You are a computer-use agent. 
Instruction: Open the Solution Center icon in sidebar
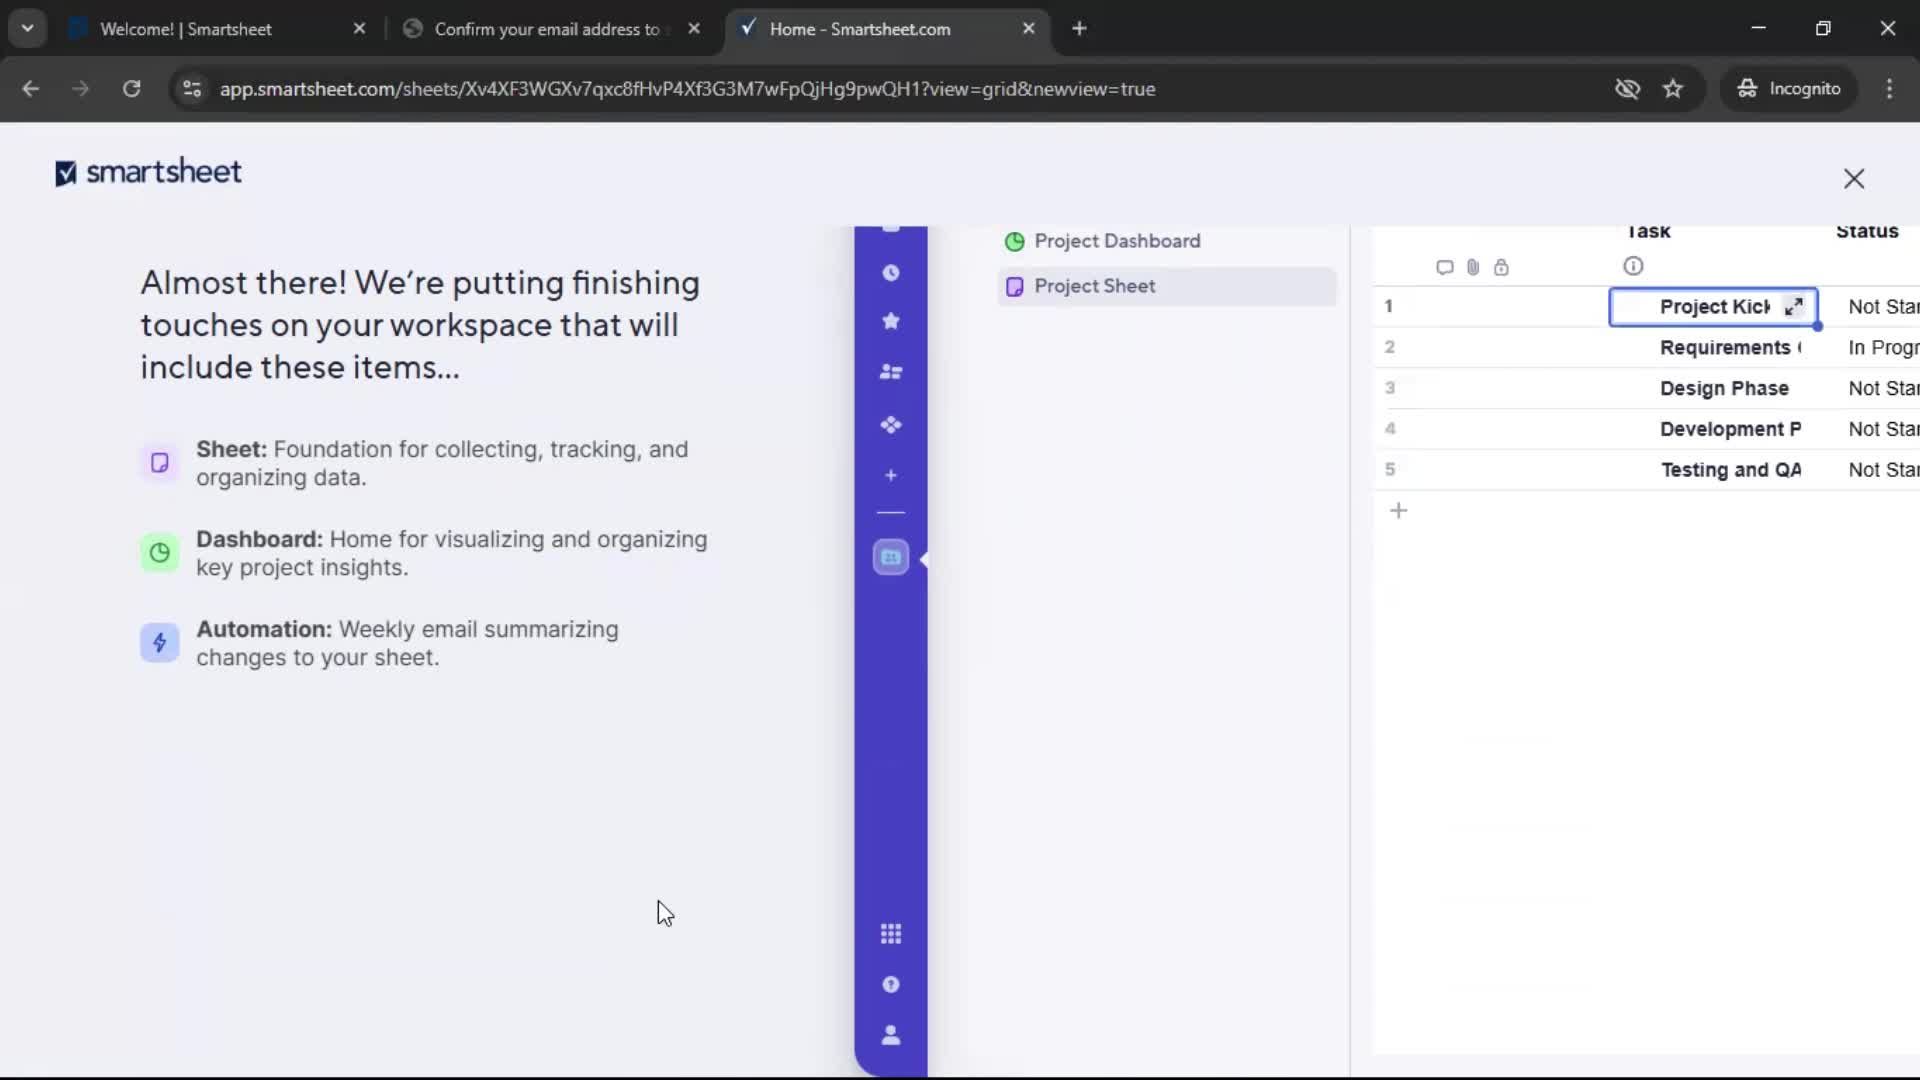(891, 424)
